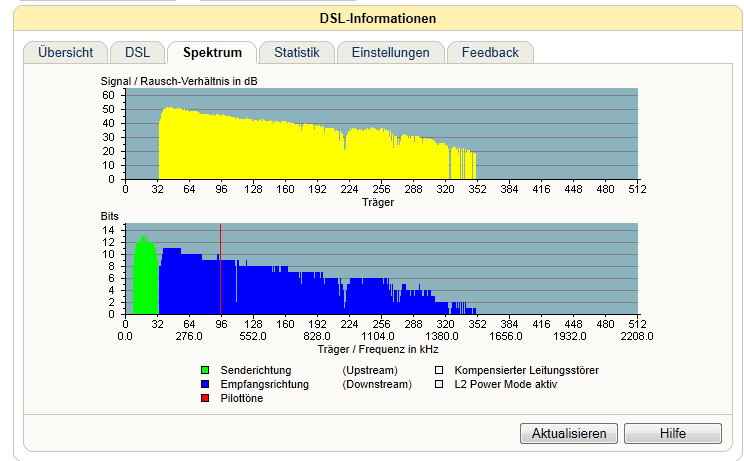The height and width of the screenshot is (461, 744).
Task: Click the green upstream area in Bits chart
Action: (145, 280)
